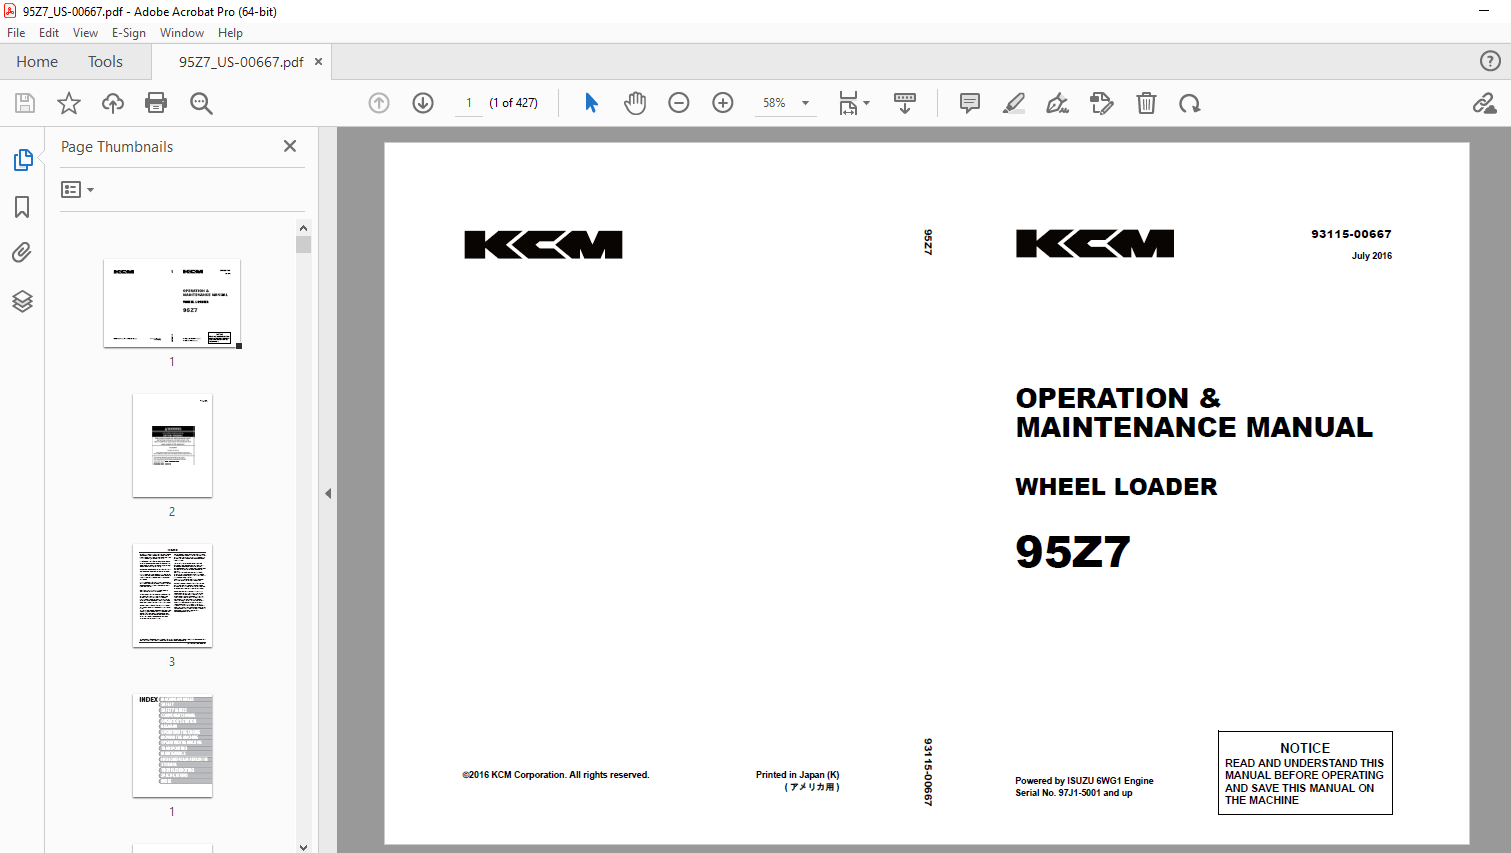Open the Edit menu
Image resolution: width=1511 pixels, height=853 pixels.
pyautogui.click(x=49, y=32)
